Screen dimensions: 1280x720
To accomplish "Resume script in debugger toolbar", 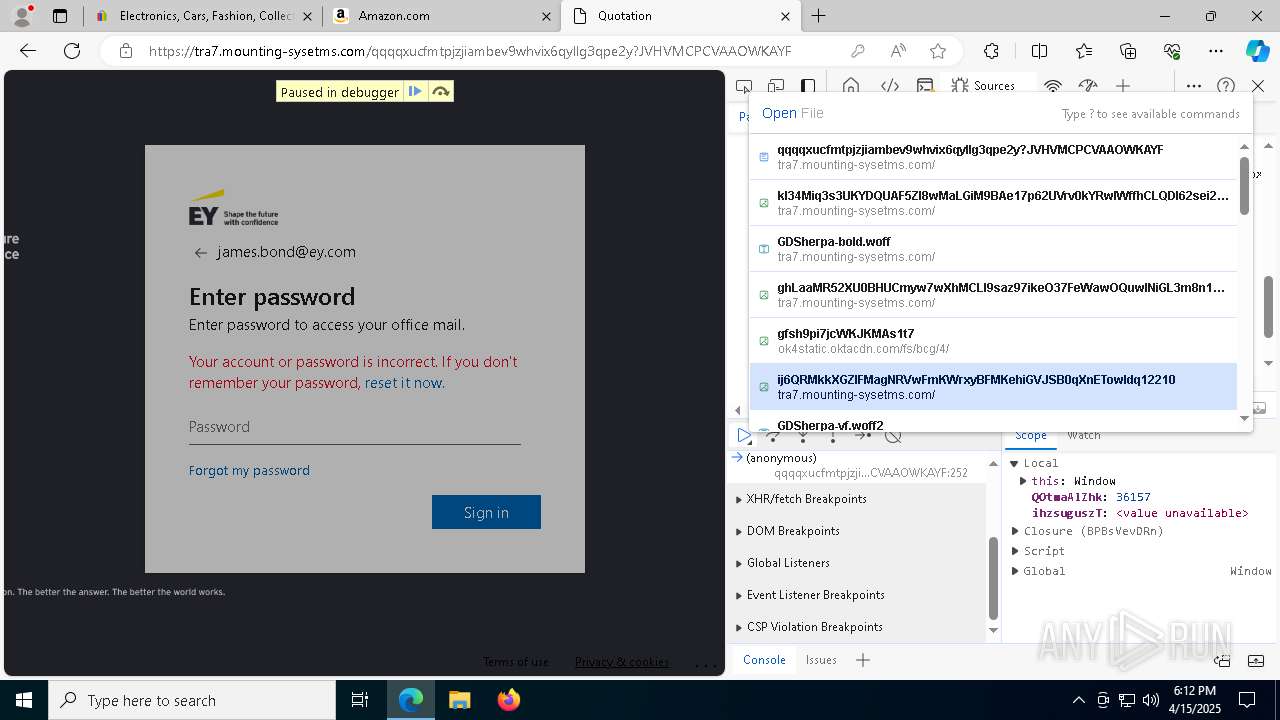I will [x=744, y=435].
